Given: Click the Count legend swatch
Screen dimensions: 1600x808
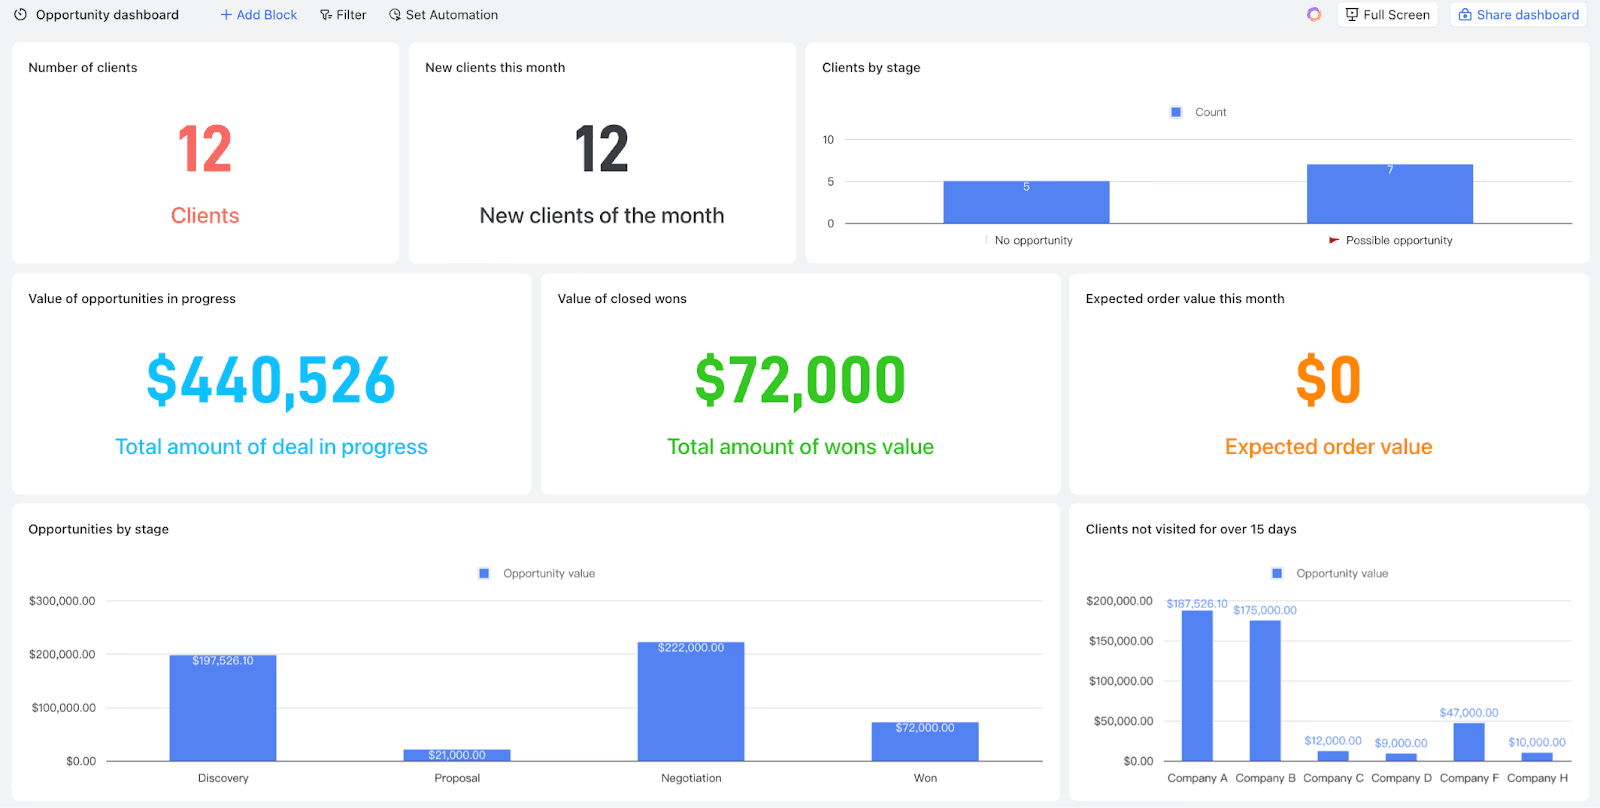Looking at the screenshot, I should click(1176, 112).
